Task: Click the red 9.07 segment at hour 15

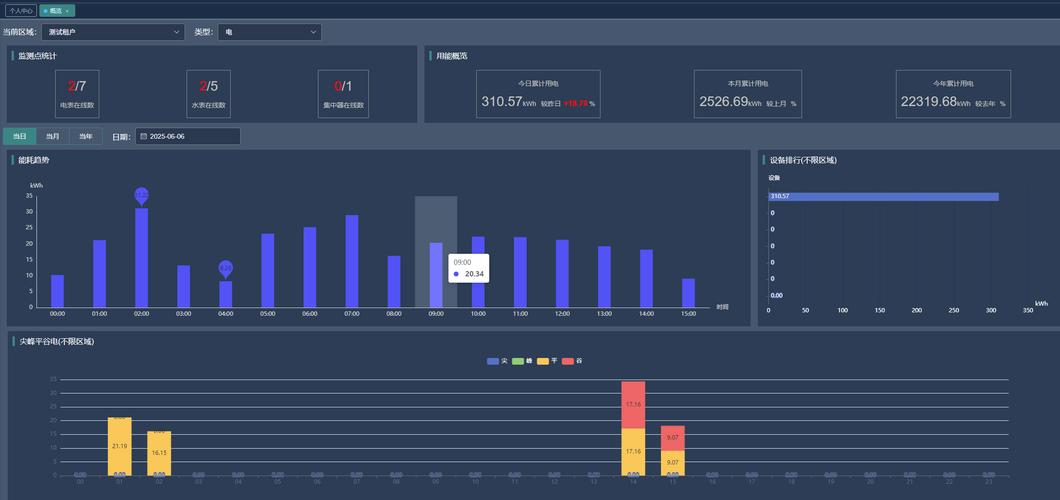Action: (673, 438)
